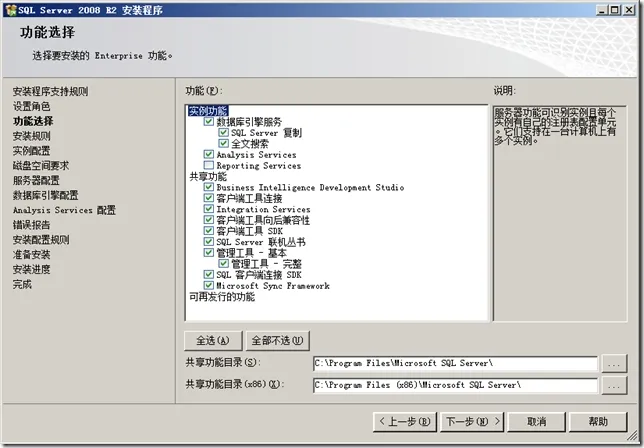644x448 pixels.
Task: Browse for the 共享功能目录(S) folder
Action: [614, 363]
